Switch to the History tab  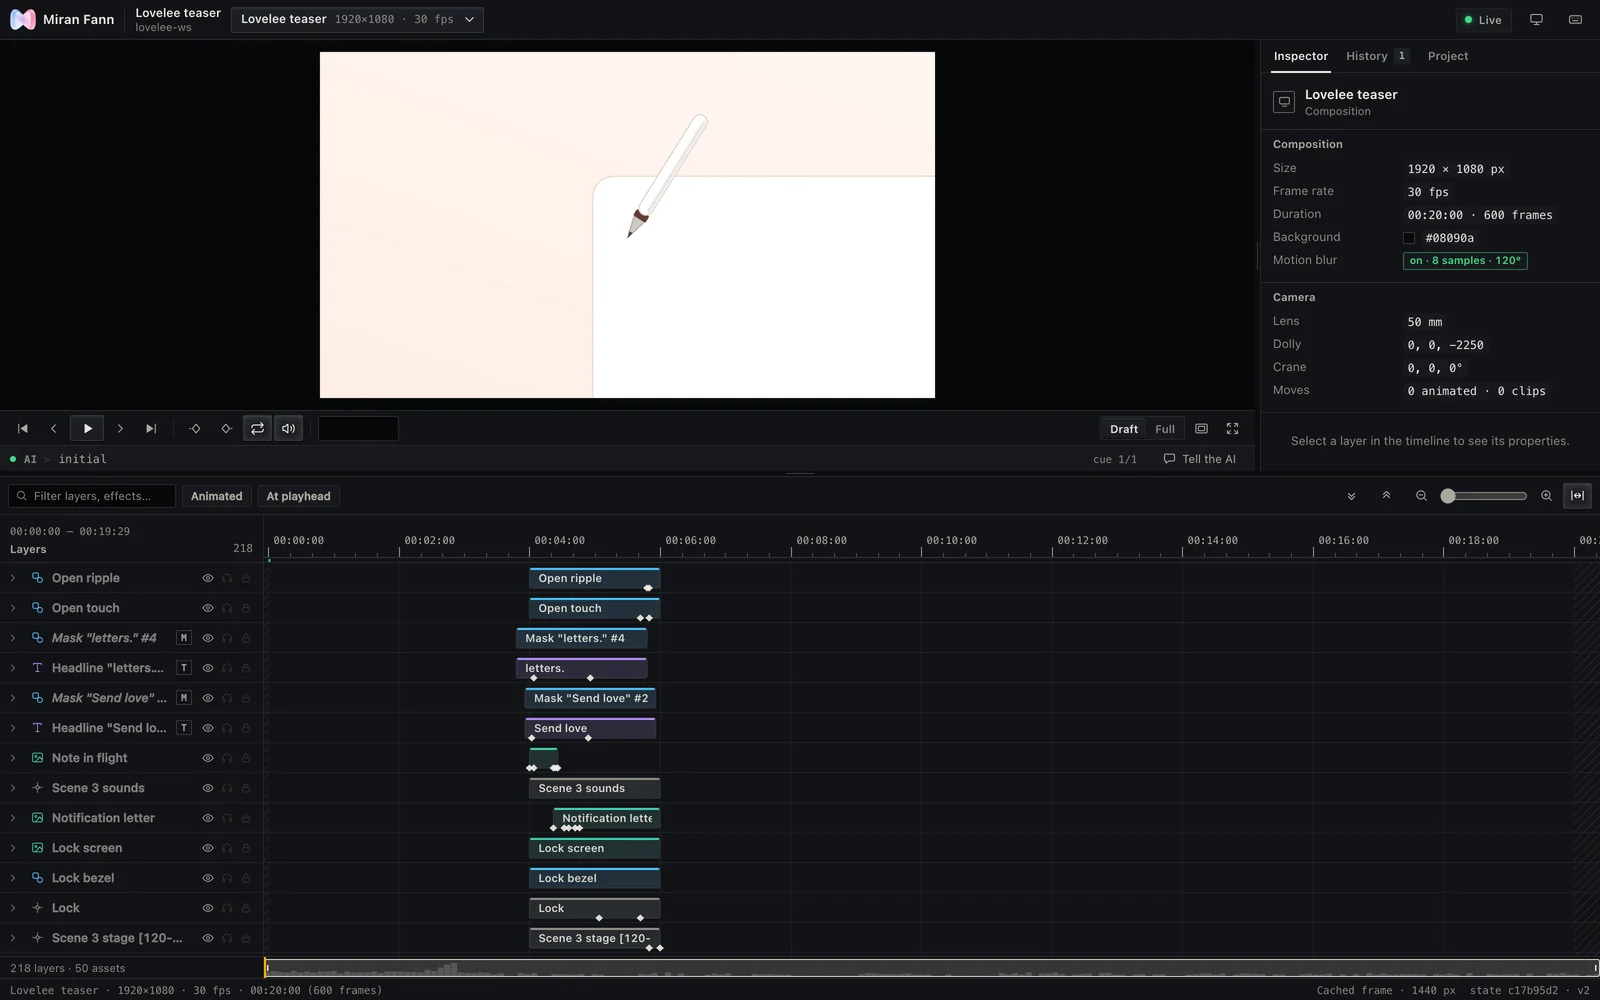click(1376, 56)
